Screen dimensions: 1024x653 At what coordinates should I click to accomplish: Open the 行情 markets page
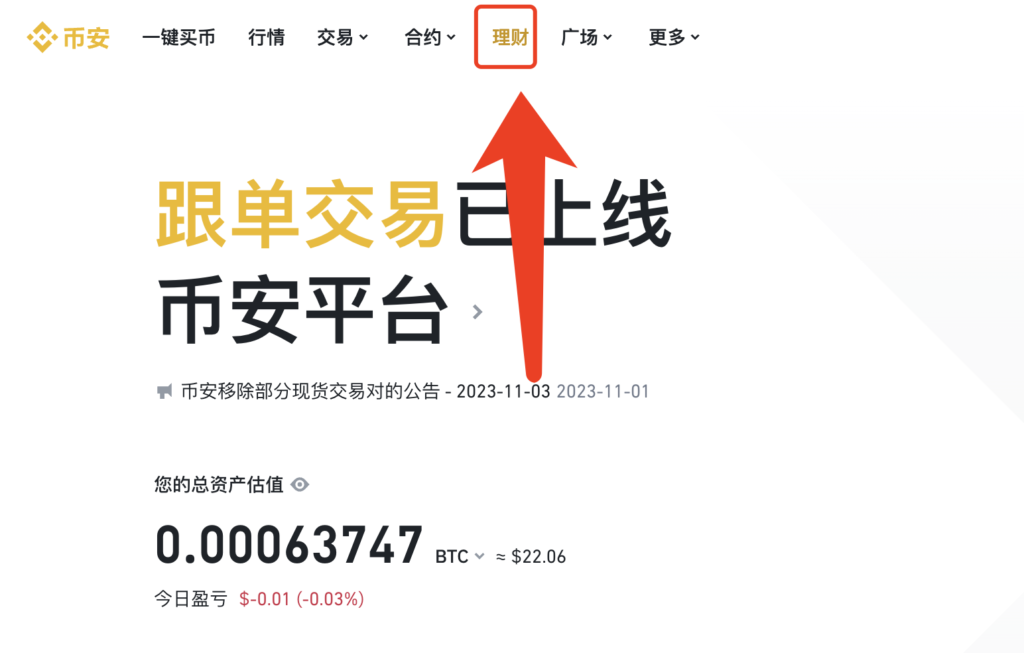266,37
